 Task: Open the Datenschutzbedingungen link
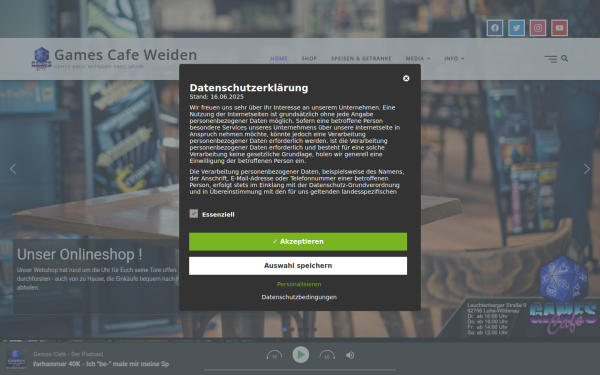[299, 297]
